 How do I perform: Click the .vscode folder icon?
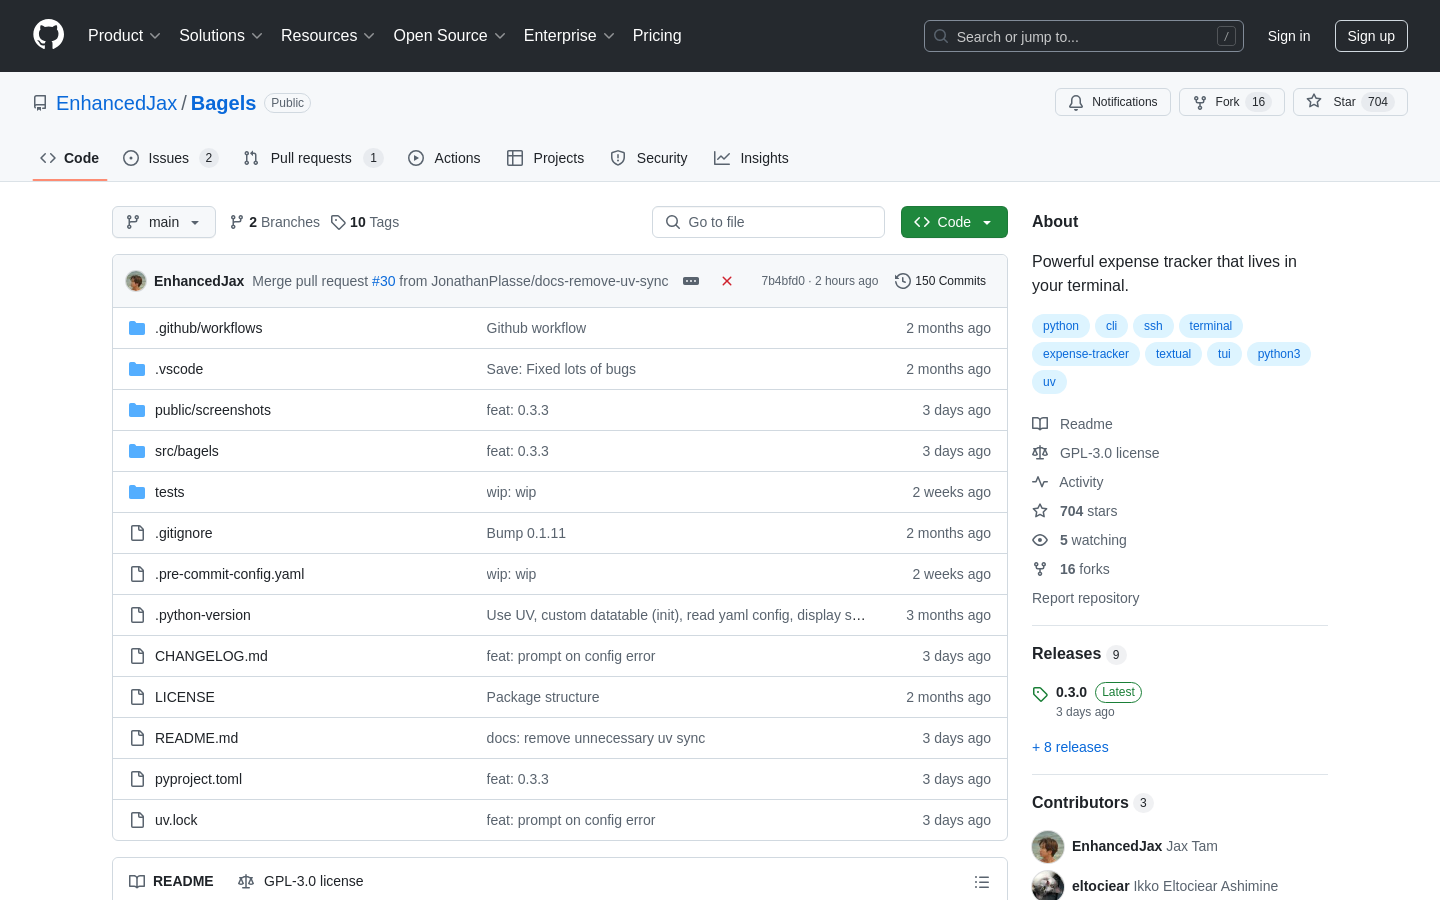137,369
